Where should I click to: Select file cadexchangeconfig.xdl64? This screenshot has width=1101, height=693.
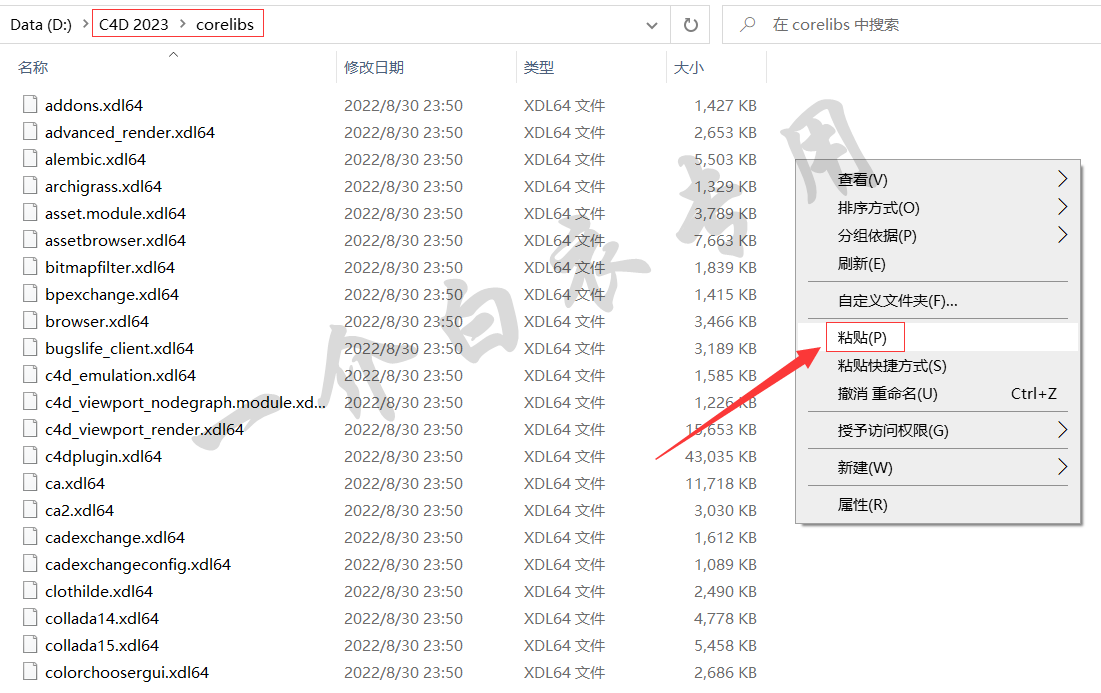point(138,564)
